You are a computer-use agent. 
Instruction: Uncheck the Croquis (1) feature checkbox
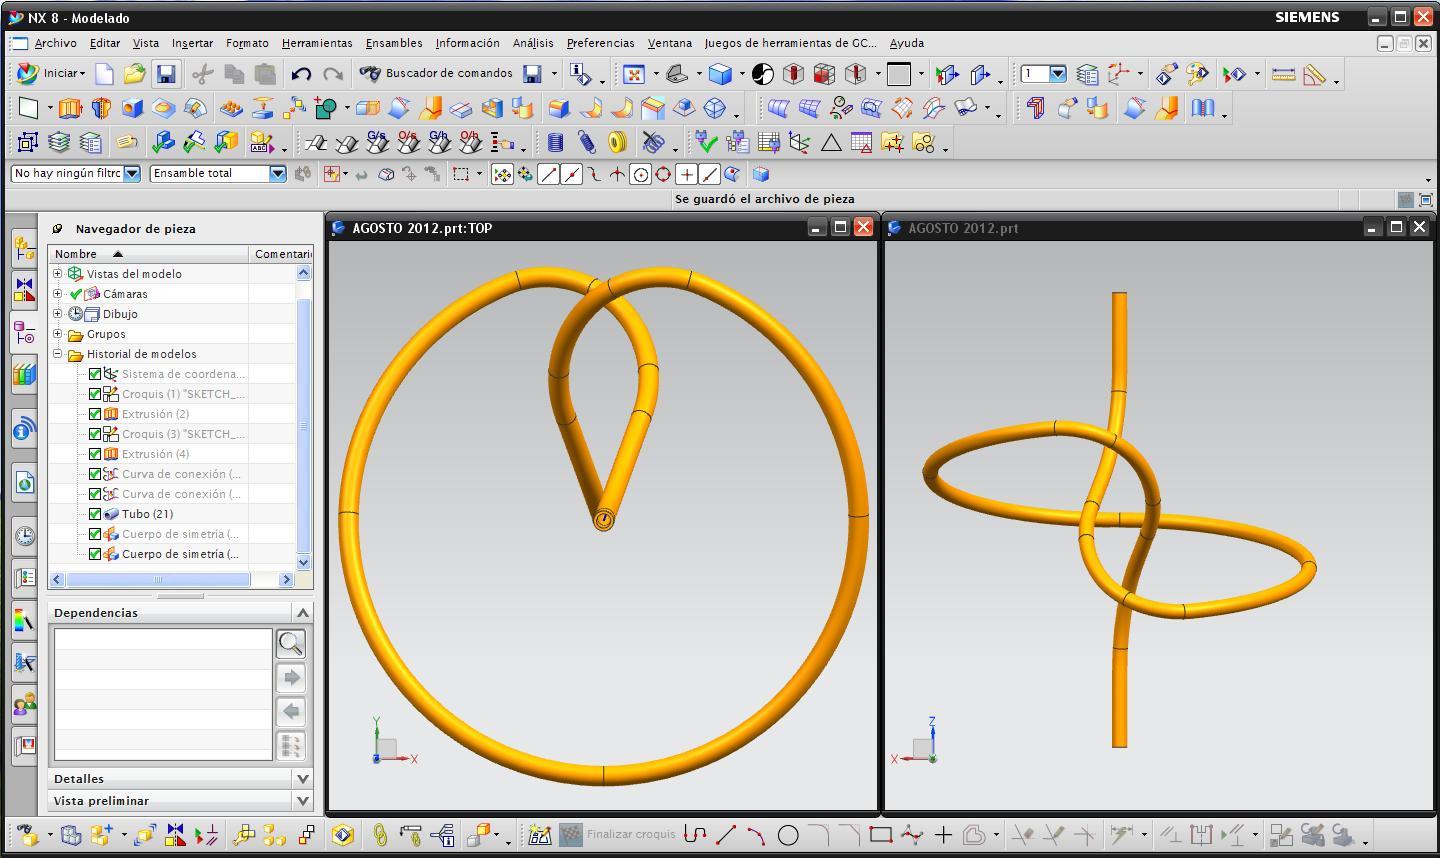coord(95,394)
